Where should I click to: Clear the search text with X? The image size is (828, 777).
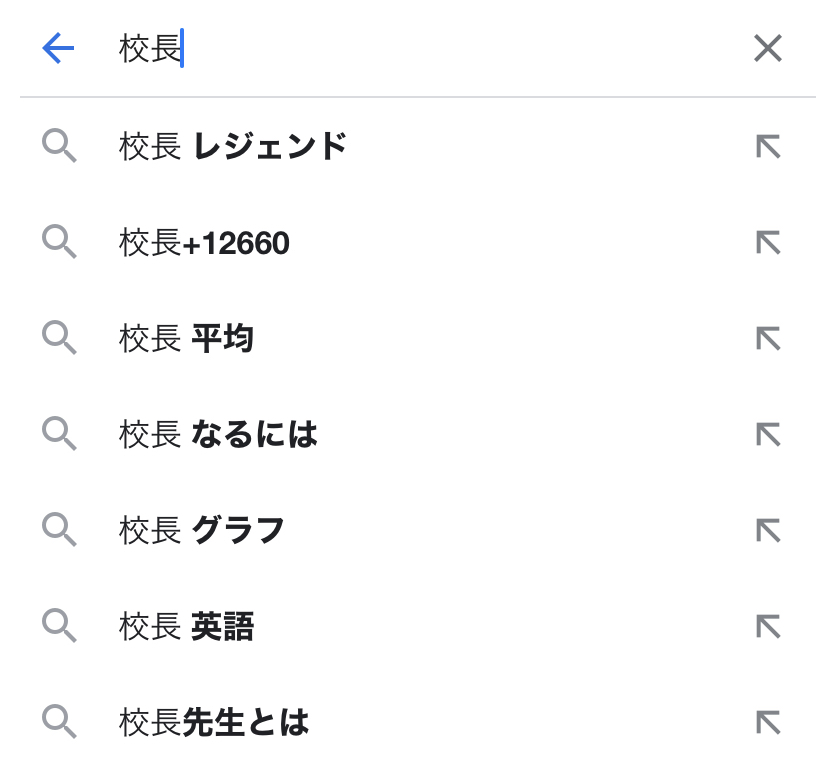pos(767,48)
